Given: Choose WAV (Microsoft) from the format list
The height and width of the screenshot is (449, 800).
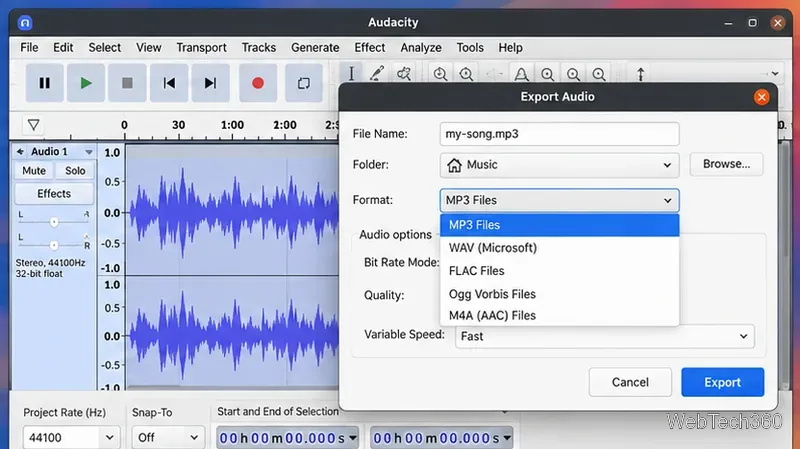Looking at the screenshot, I should point(559,248).
